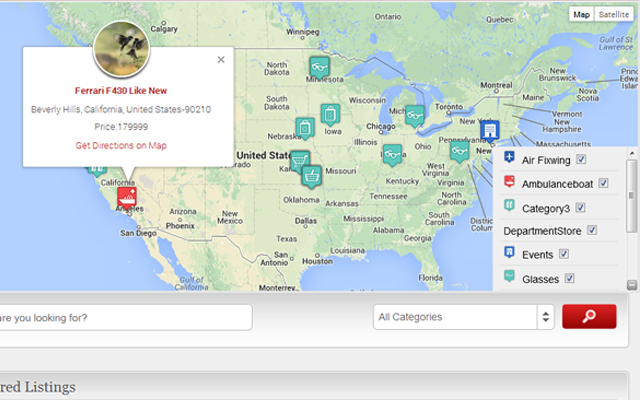The height and width of the screenshot is (400, 640).
Task: Switch to Satellite view
Action: 614,15
